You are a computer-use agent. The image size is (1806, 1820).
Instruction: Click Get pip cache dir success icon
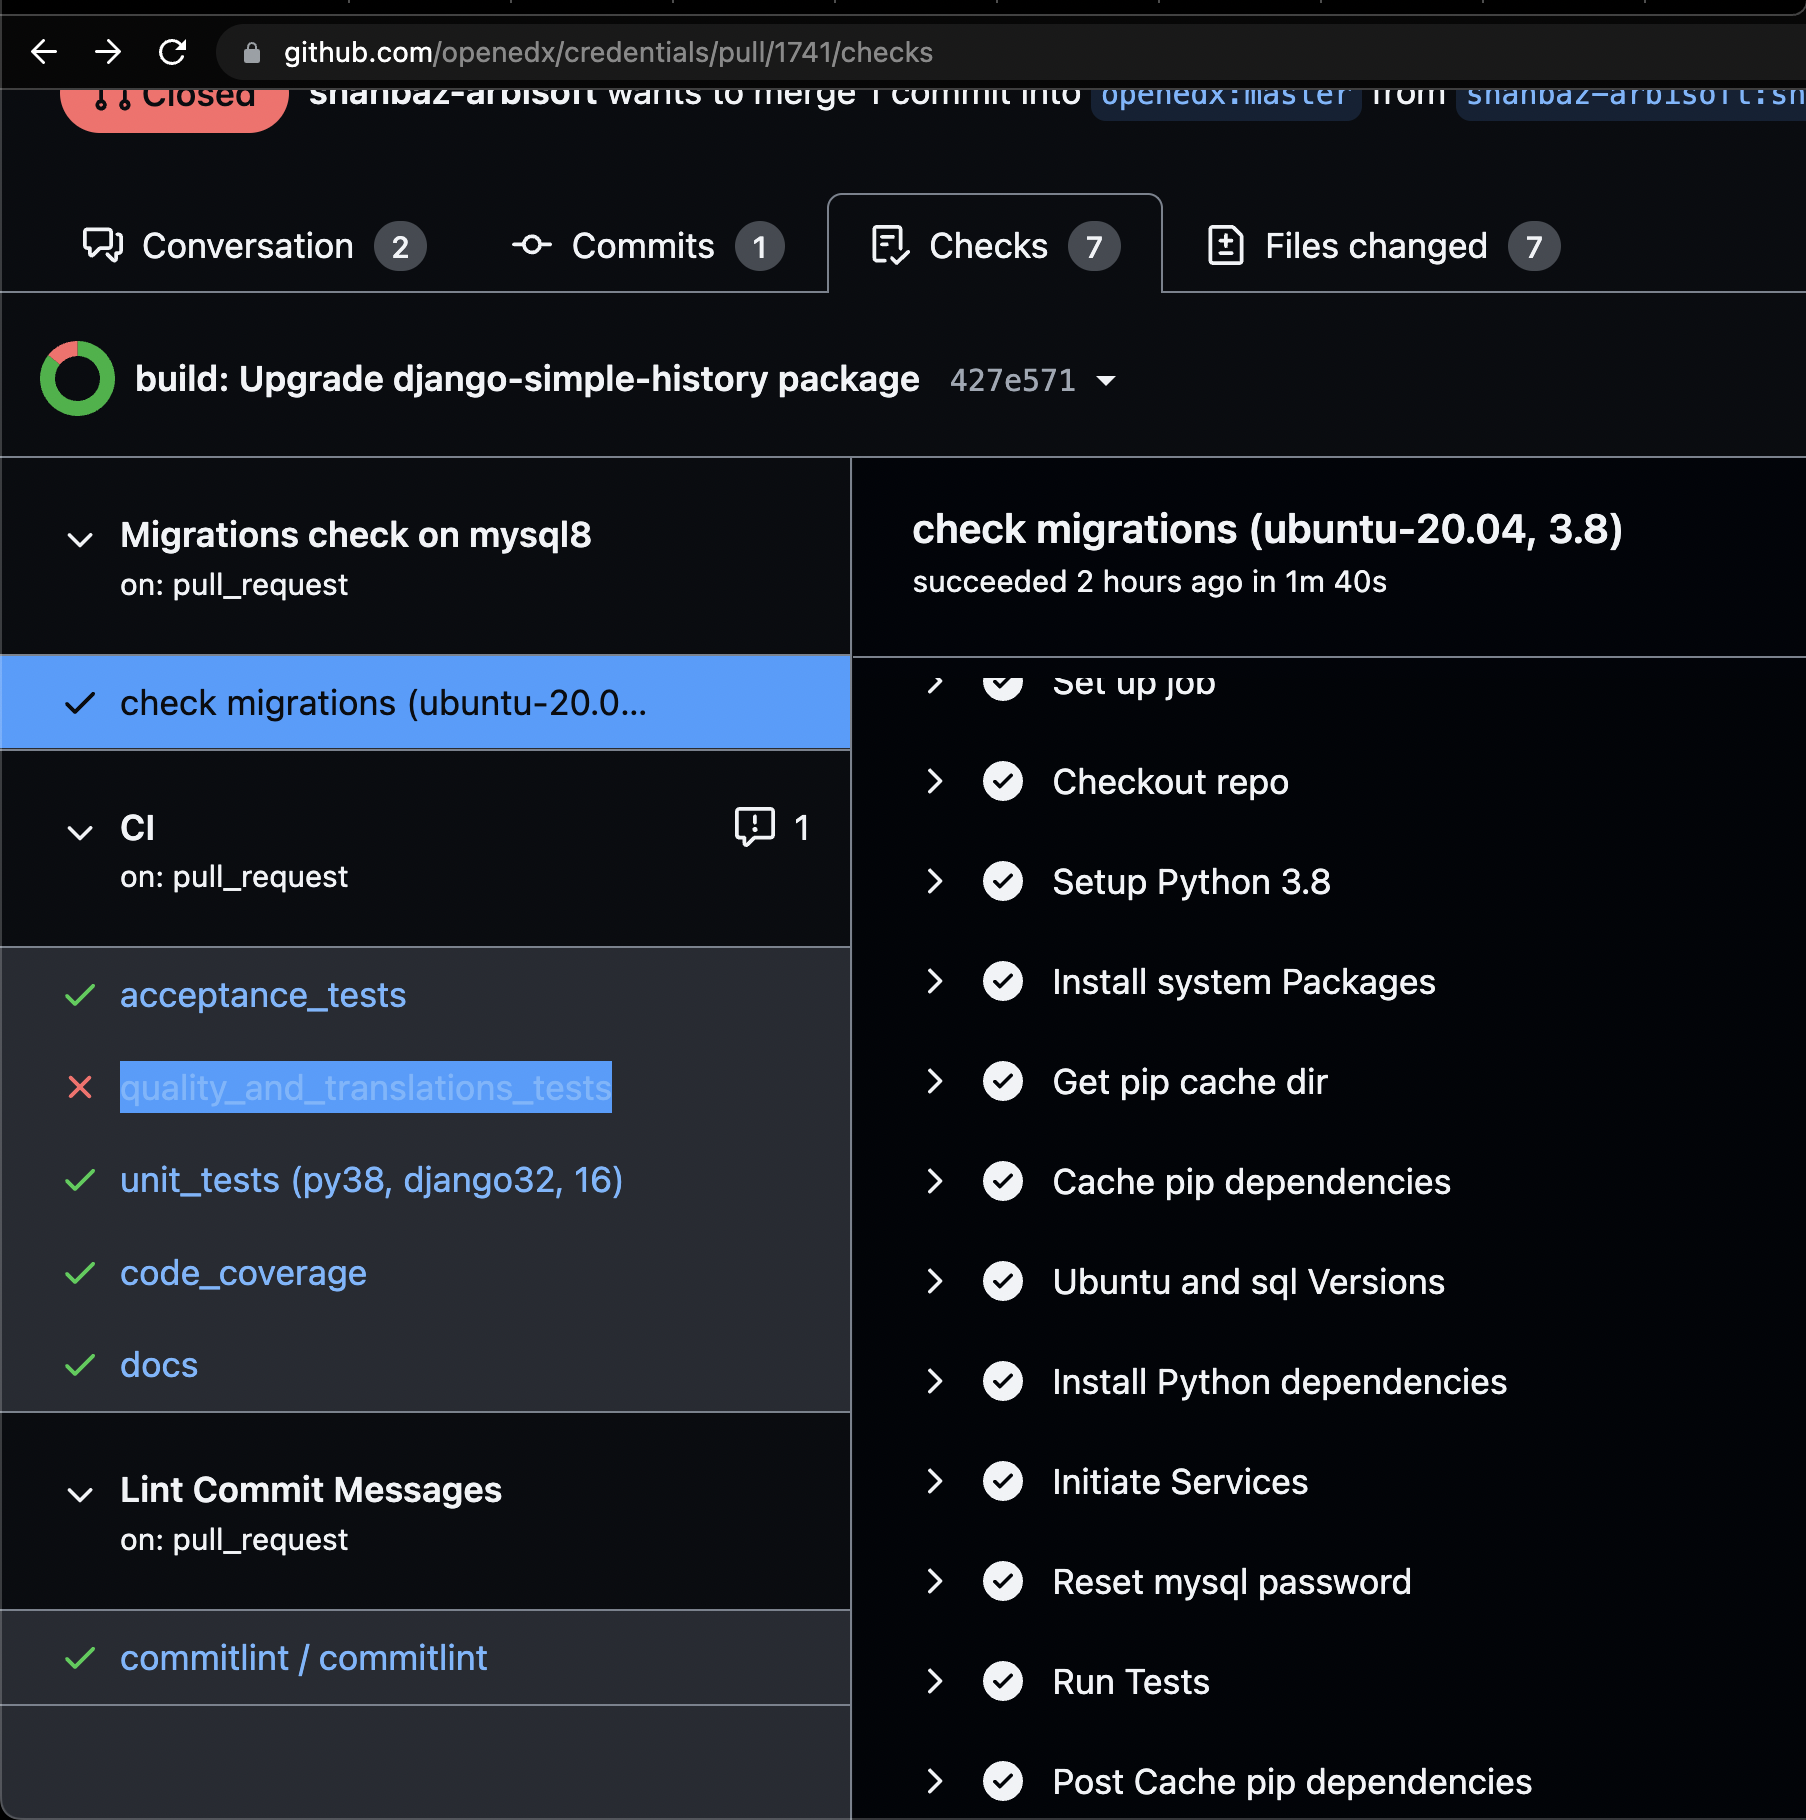pyautogui.click(x=1003, y=1081)
